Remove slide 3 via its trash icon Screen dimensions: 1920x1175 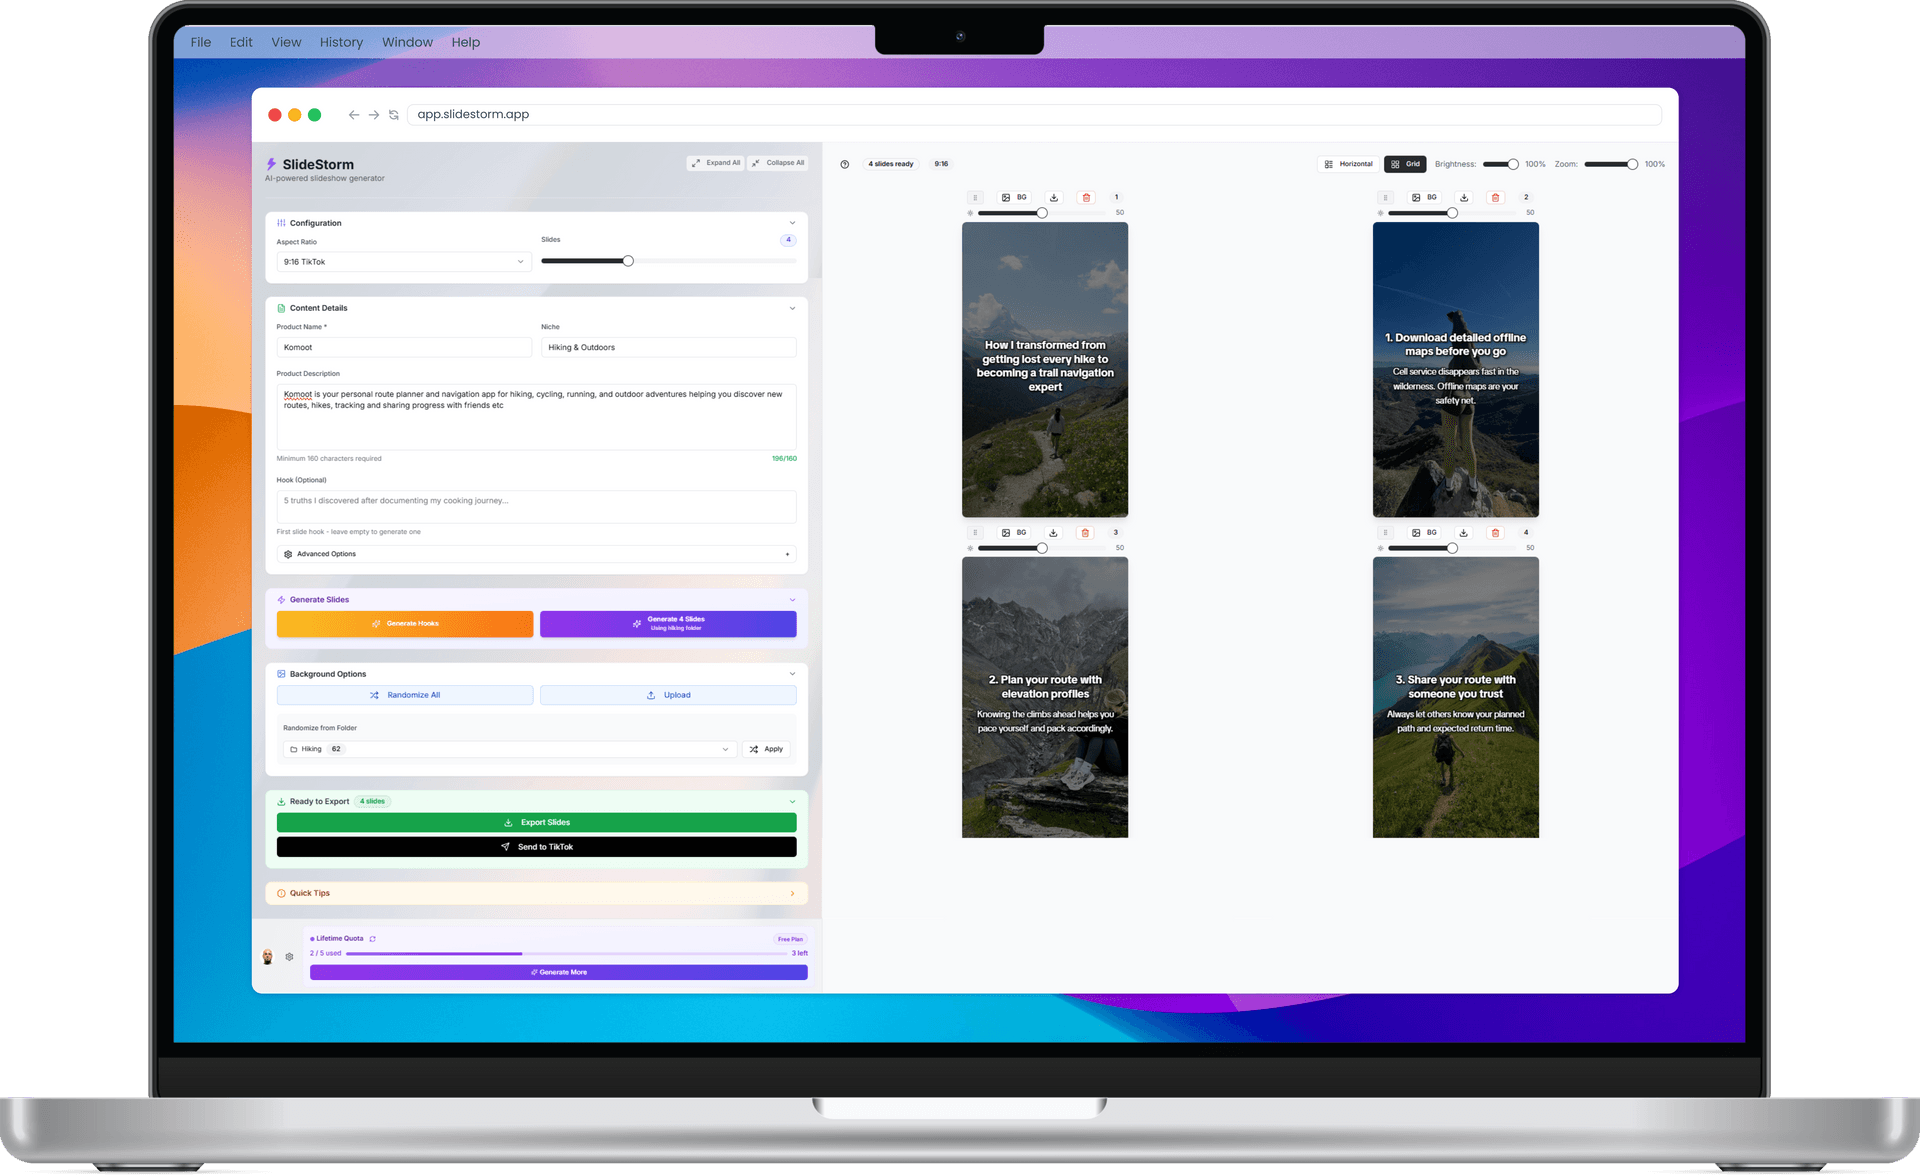point(1086,533)
